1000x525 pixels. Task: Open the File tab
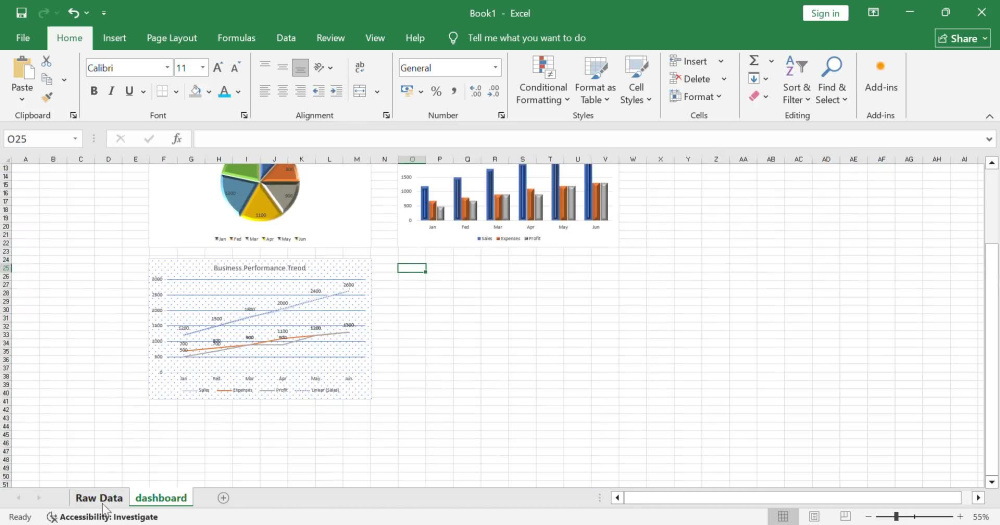23,38
